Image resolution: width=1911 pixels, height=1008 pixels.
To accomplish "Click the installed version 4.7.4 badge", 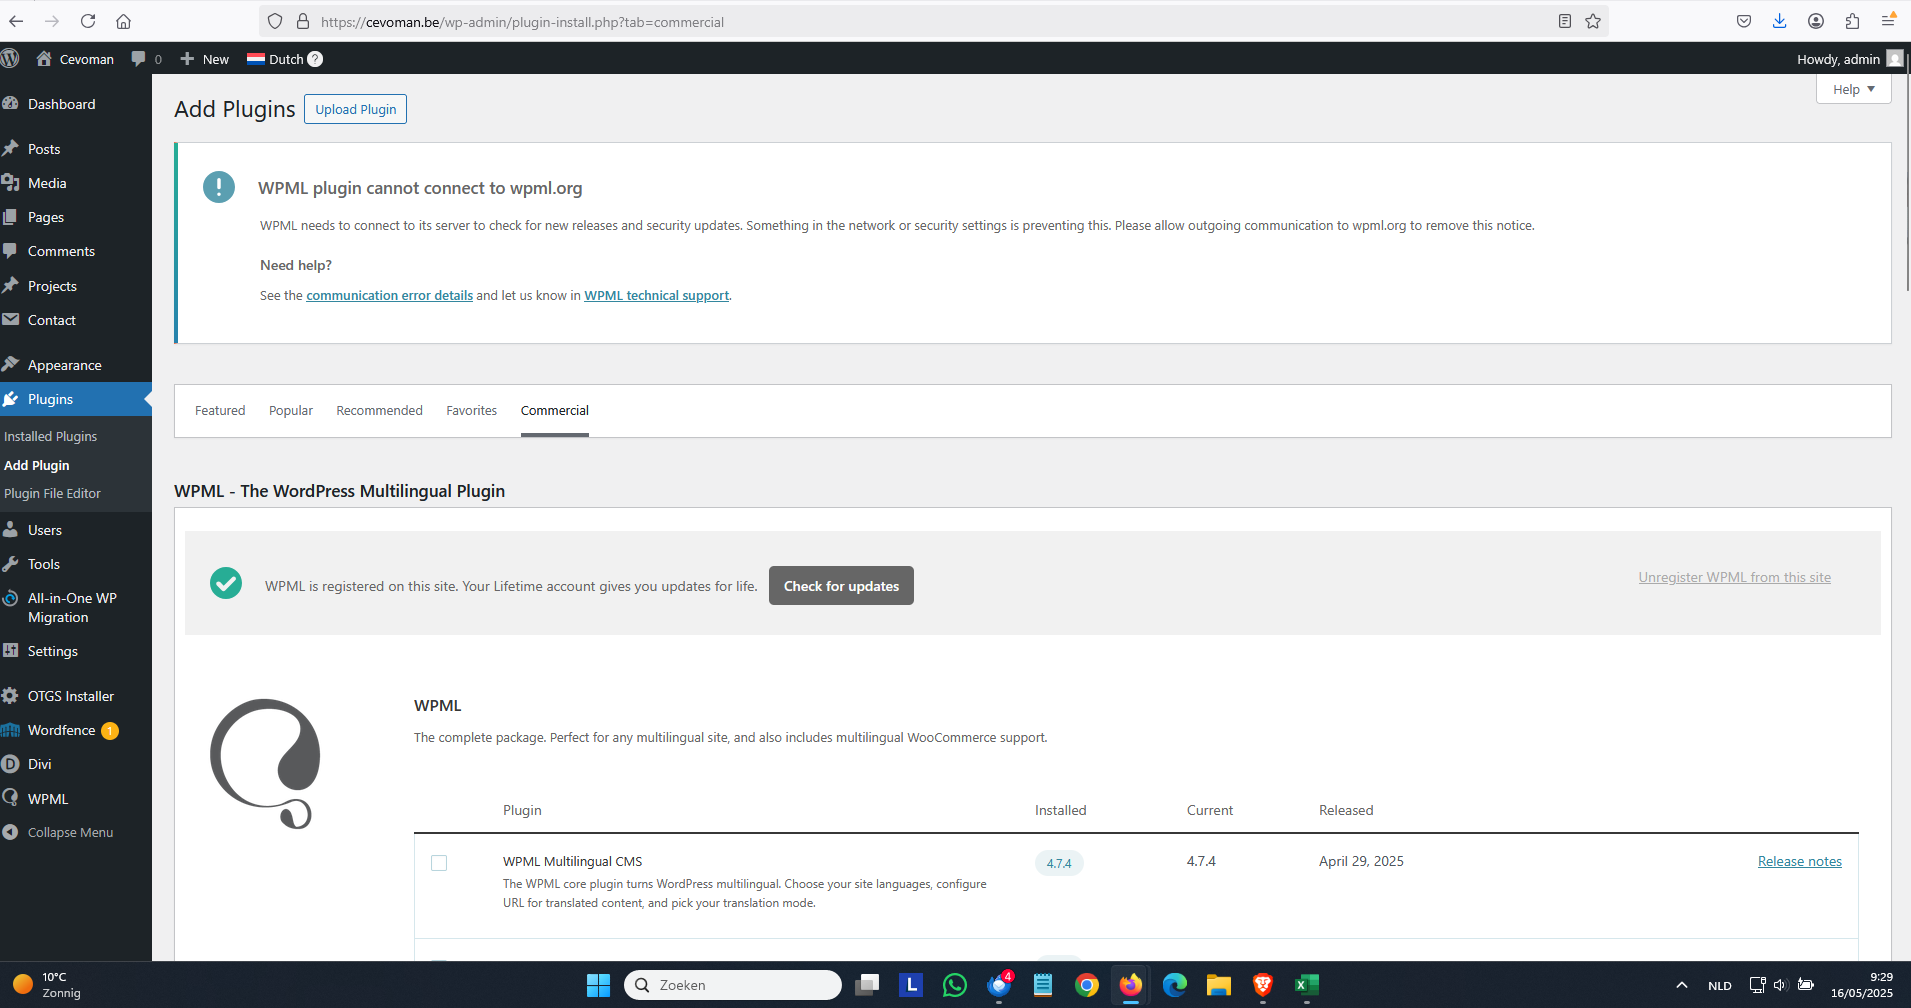I will [x=1059, y=863].
